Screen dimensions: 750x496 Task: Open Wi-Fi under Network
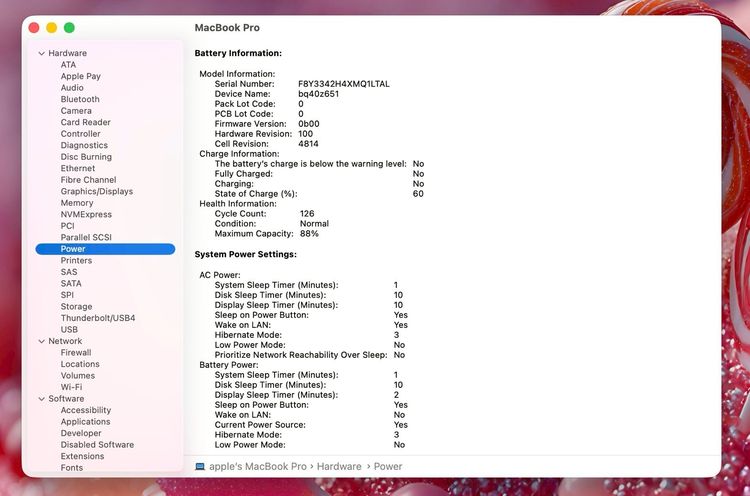coord(71,387)
